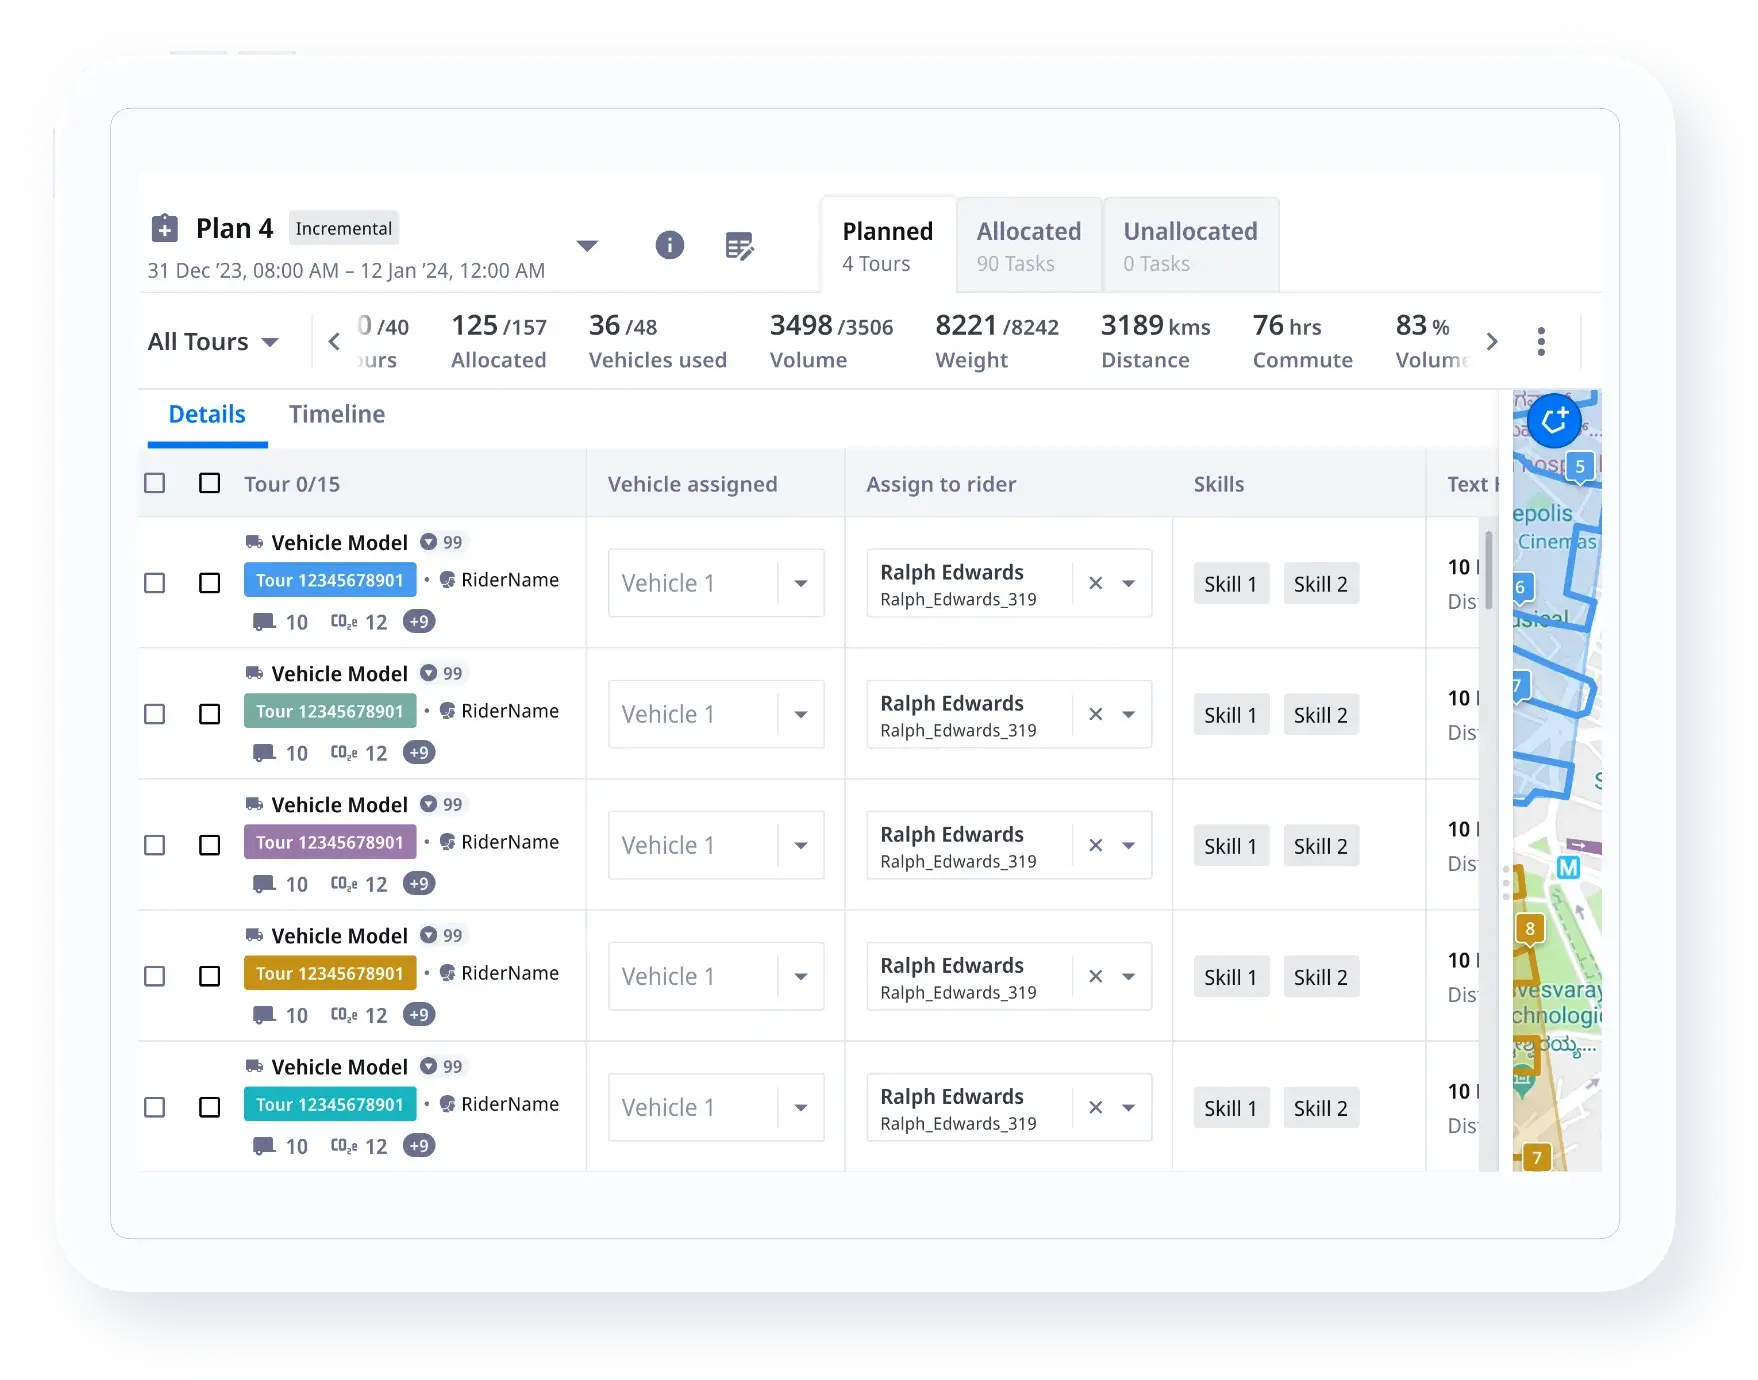1758x1380 pixels.
Task: Click the rider avatar next to the first RiderName
Action: point(447,579)
